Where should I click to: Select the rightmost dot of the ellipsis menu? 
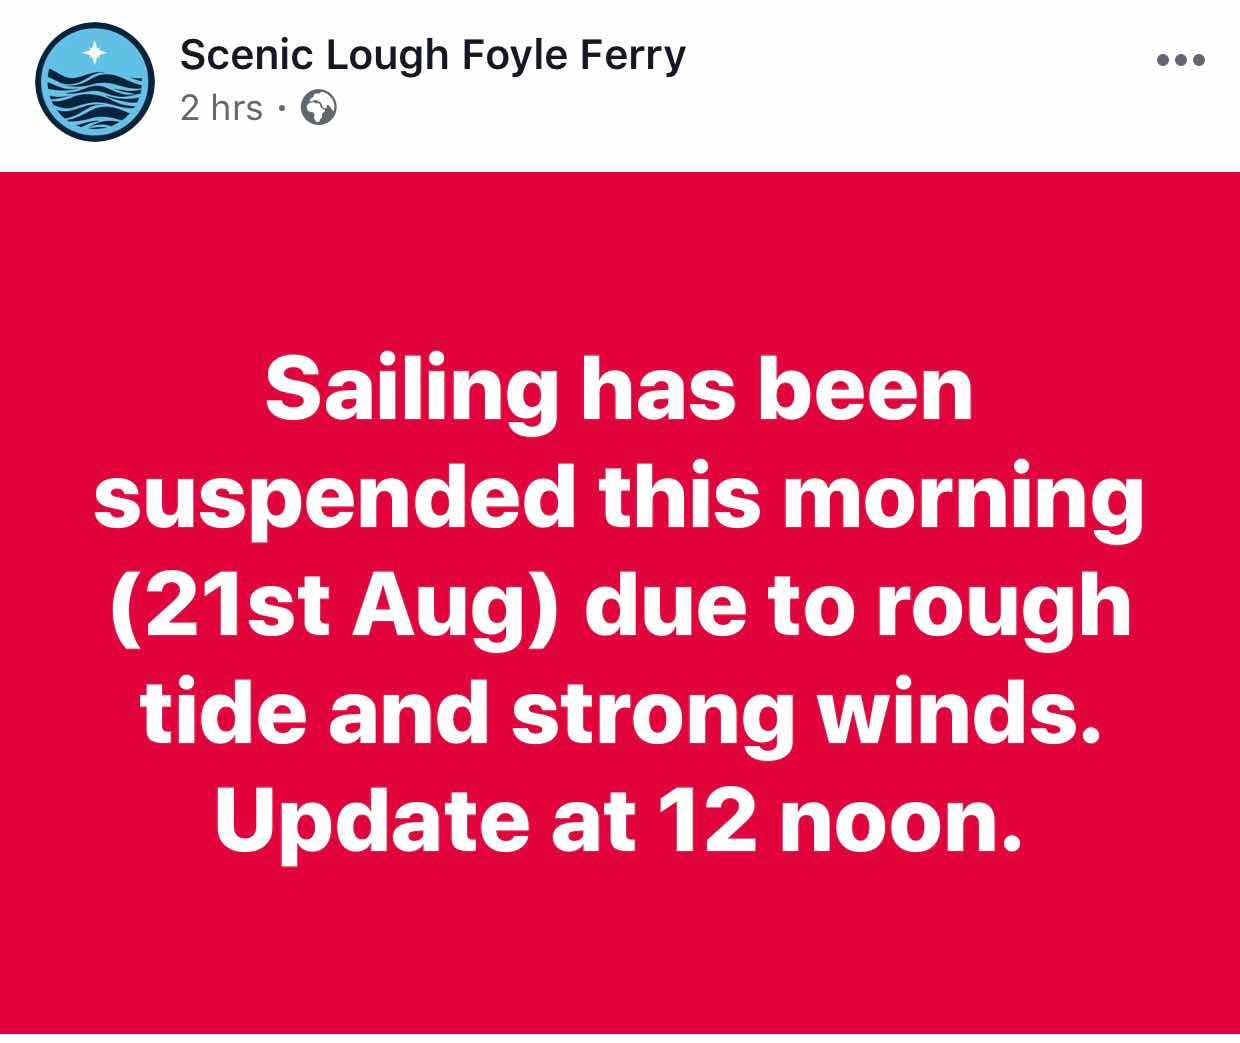coord(1199,60)
